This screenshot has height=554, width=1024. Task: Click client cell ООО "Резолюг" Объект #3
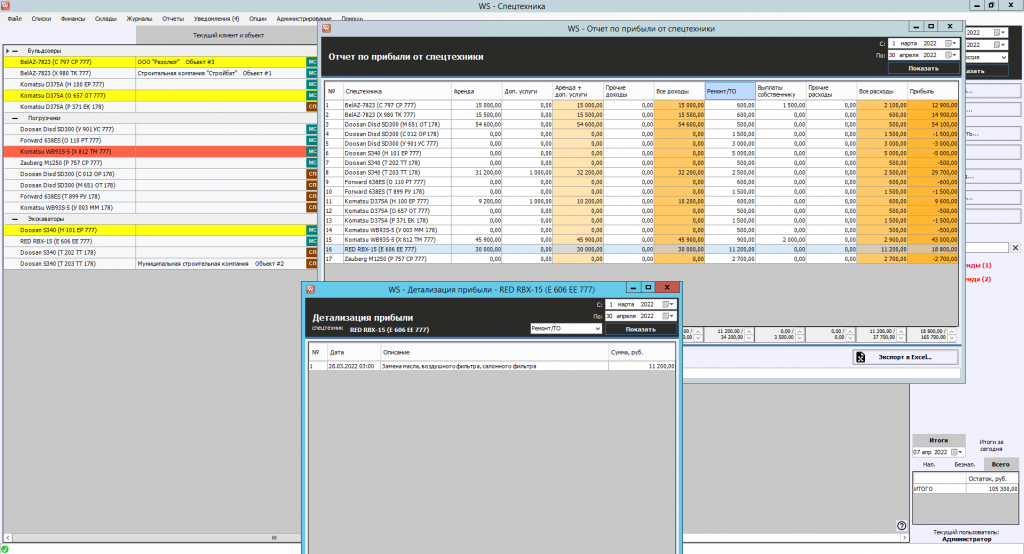click(x=221, y=62)
